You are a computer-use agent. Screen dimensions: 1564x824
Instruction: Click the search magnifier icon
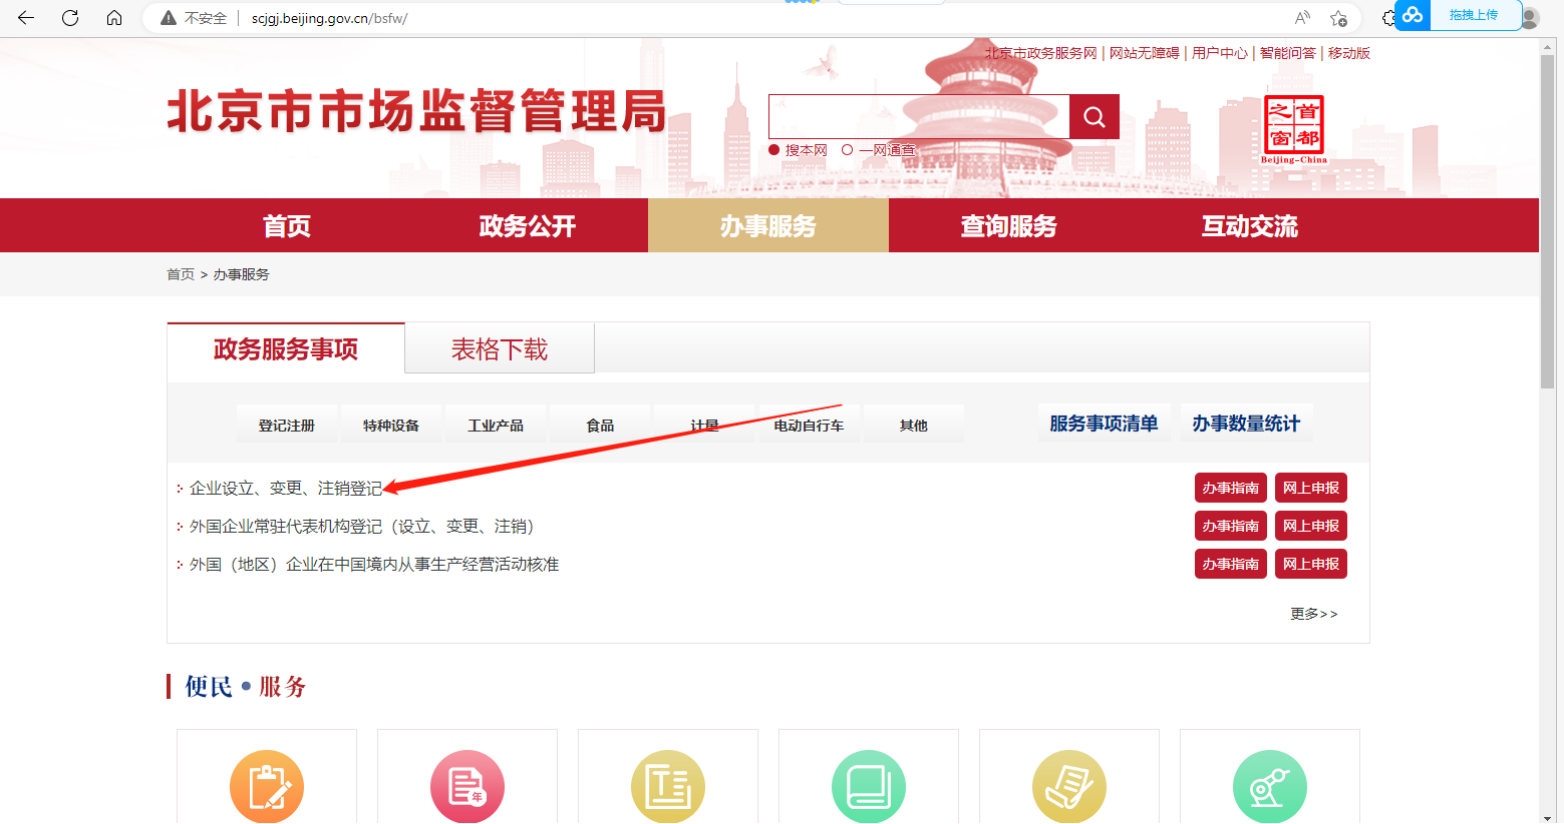pos(1093,116)
